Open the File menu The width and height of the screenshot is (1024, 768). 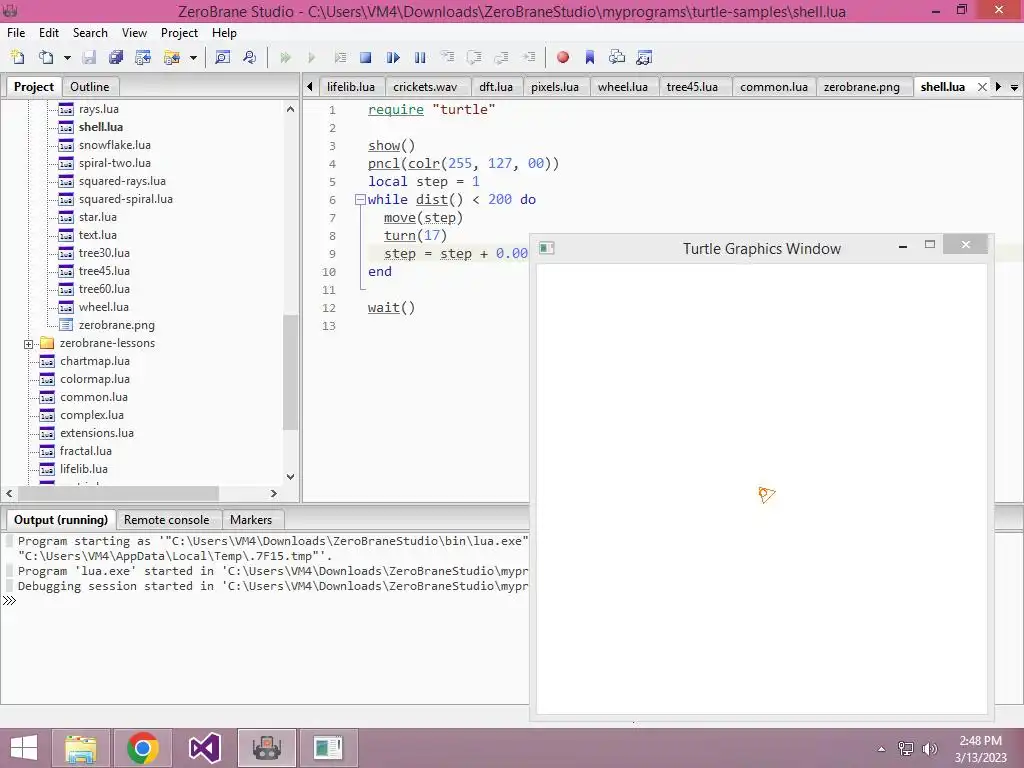tap(16, 33)
